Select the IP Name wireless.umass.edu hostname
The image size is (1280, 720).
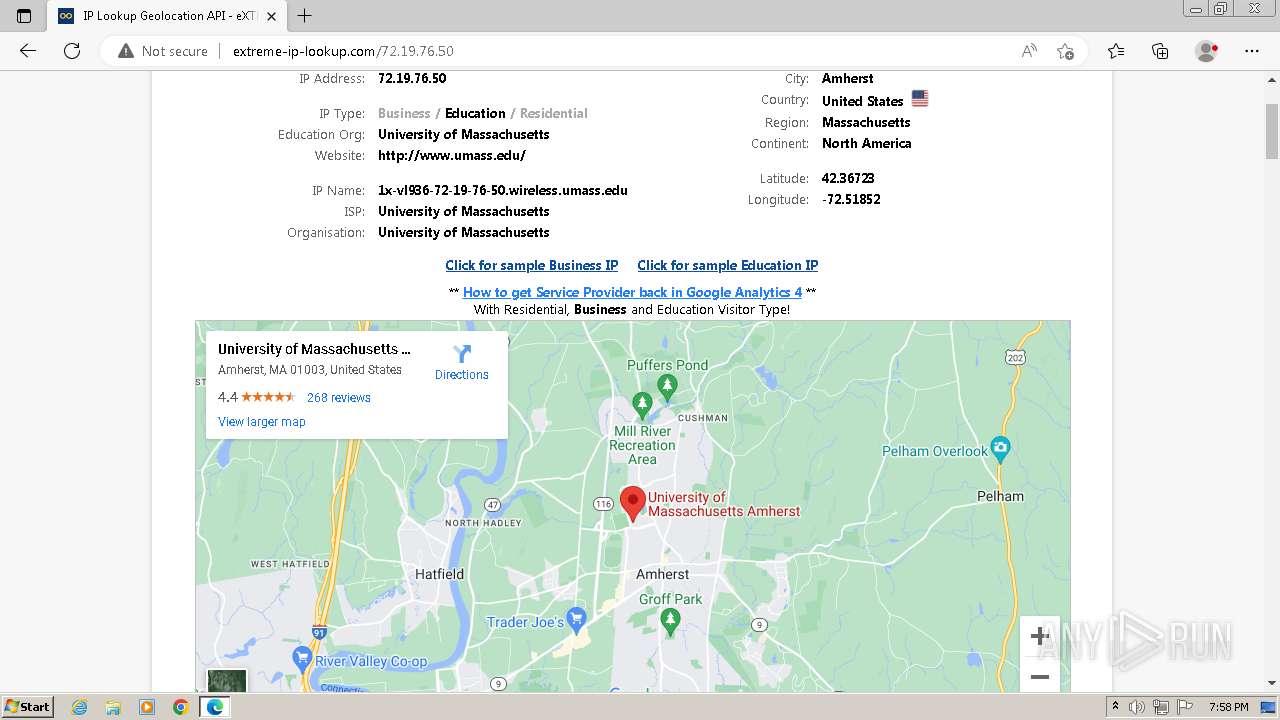click(503, 190)
